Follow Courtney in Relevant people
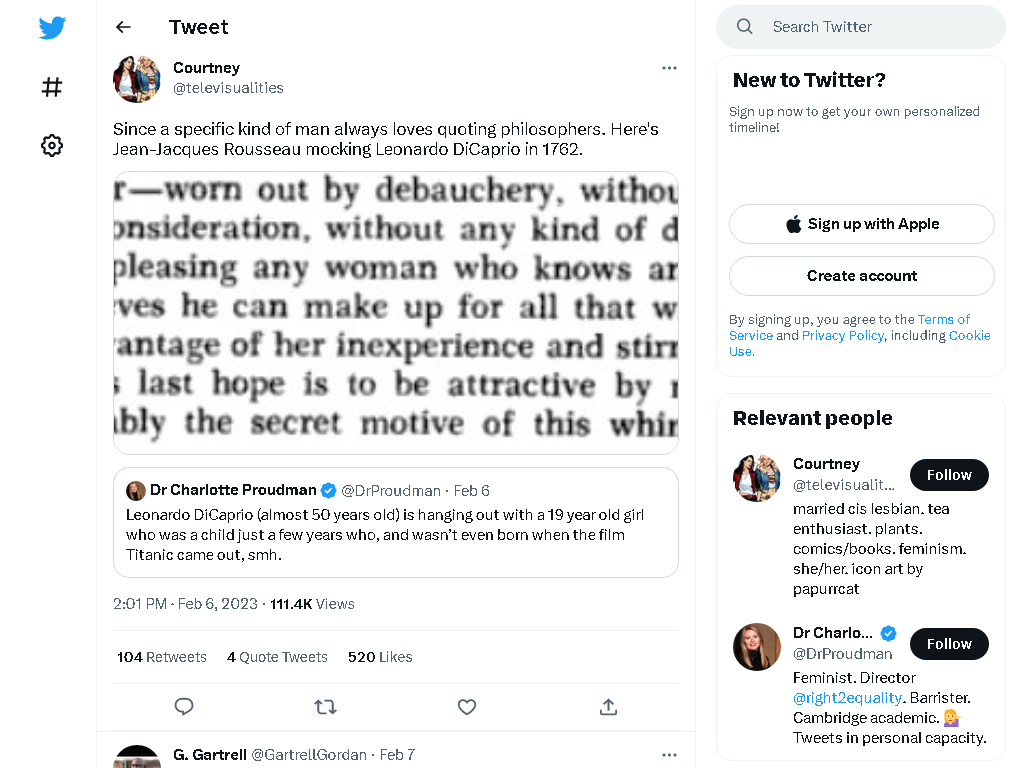This screenshot has height=768, width=1024. [x=949, y=475]
